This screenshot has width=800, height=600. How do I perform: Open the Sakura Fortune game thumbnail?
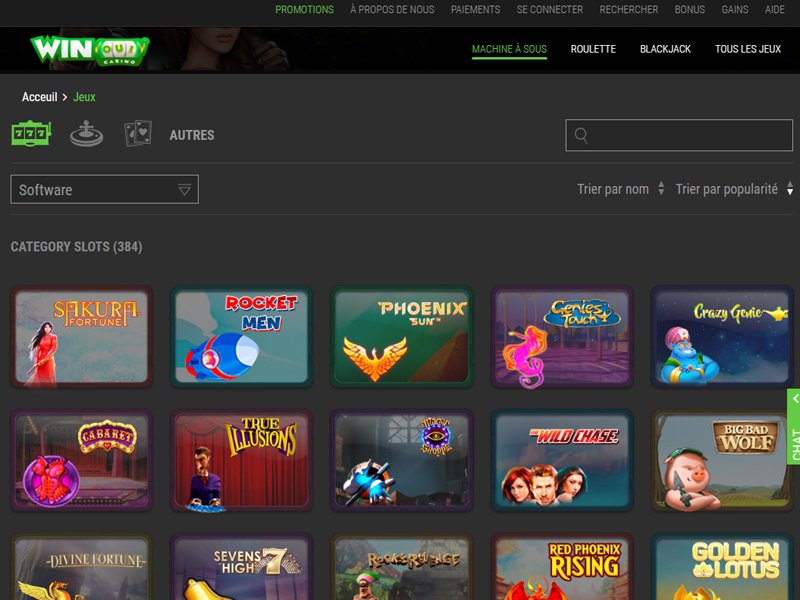click(x=81, y=337)
